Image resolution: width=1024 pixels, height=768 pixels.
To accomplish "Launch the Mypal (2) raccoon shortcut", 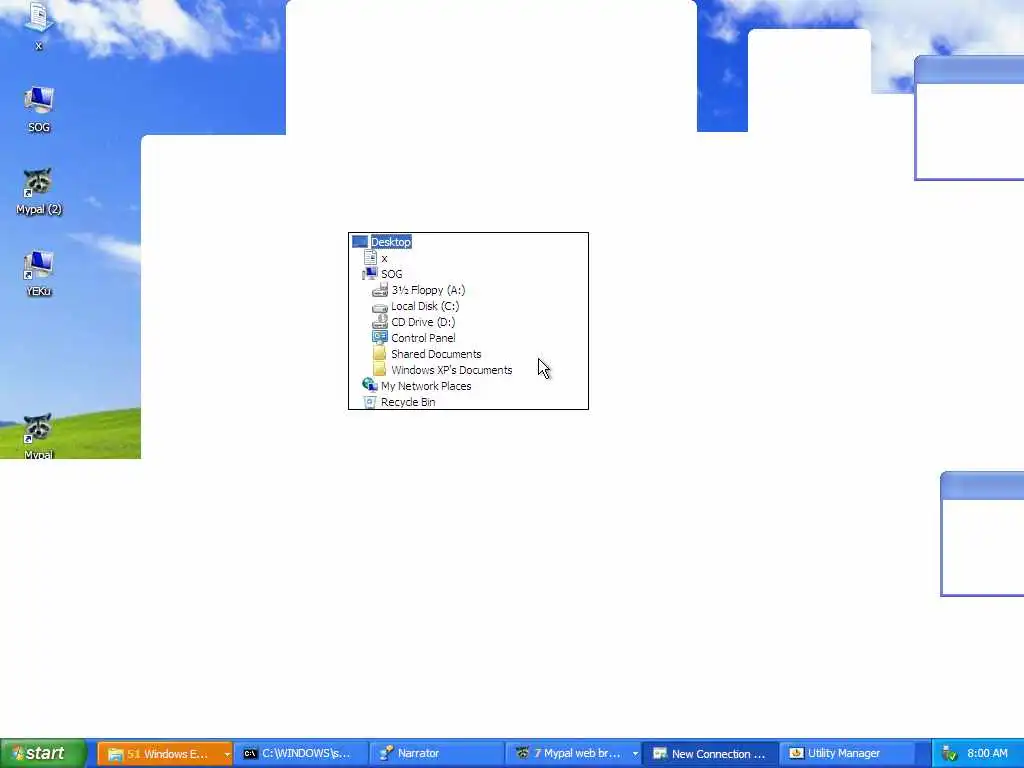I will 39,191.
